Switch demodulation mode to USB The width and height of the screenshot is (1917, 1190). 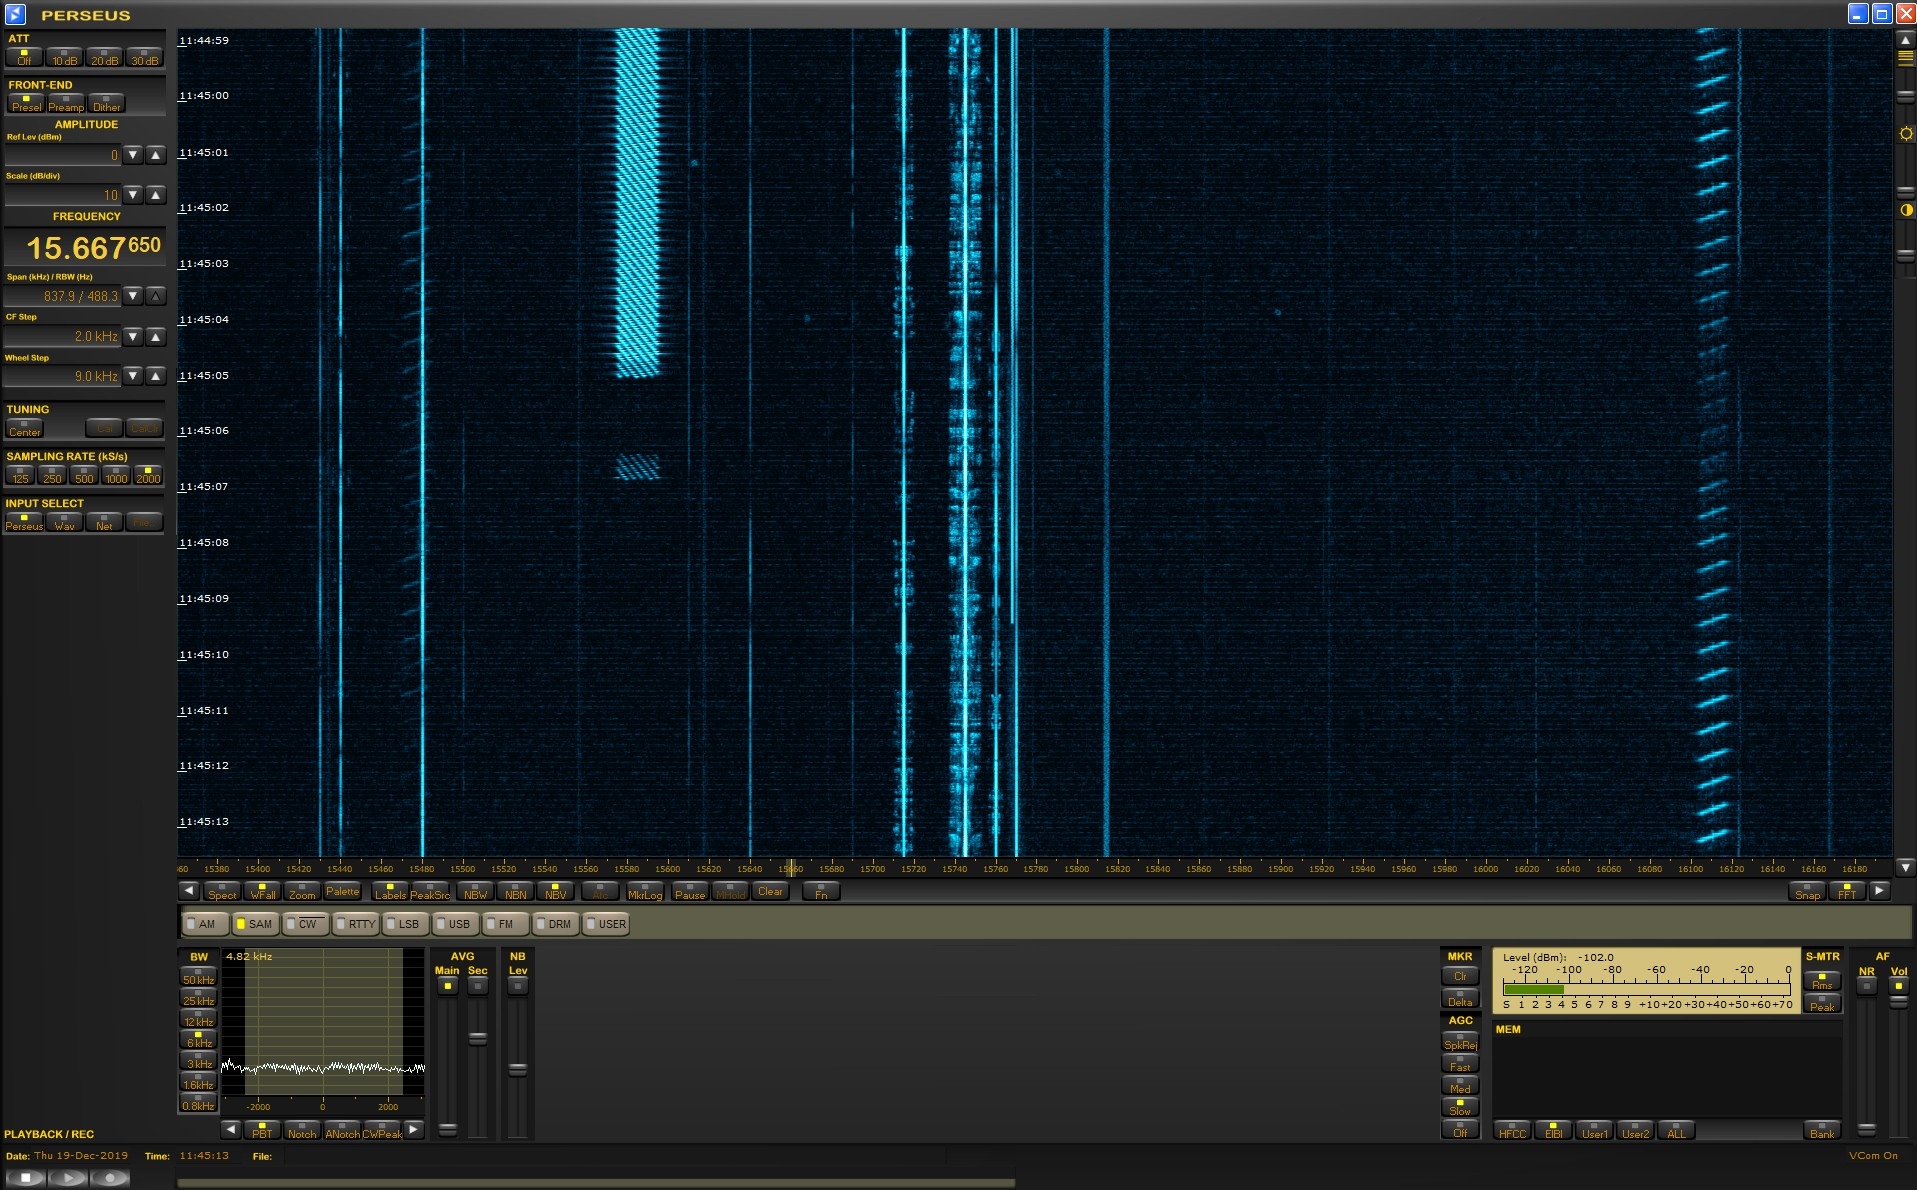coord(457,924)
